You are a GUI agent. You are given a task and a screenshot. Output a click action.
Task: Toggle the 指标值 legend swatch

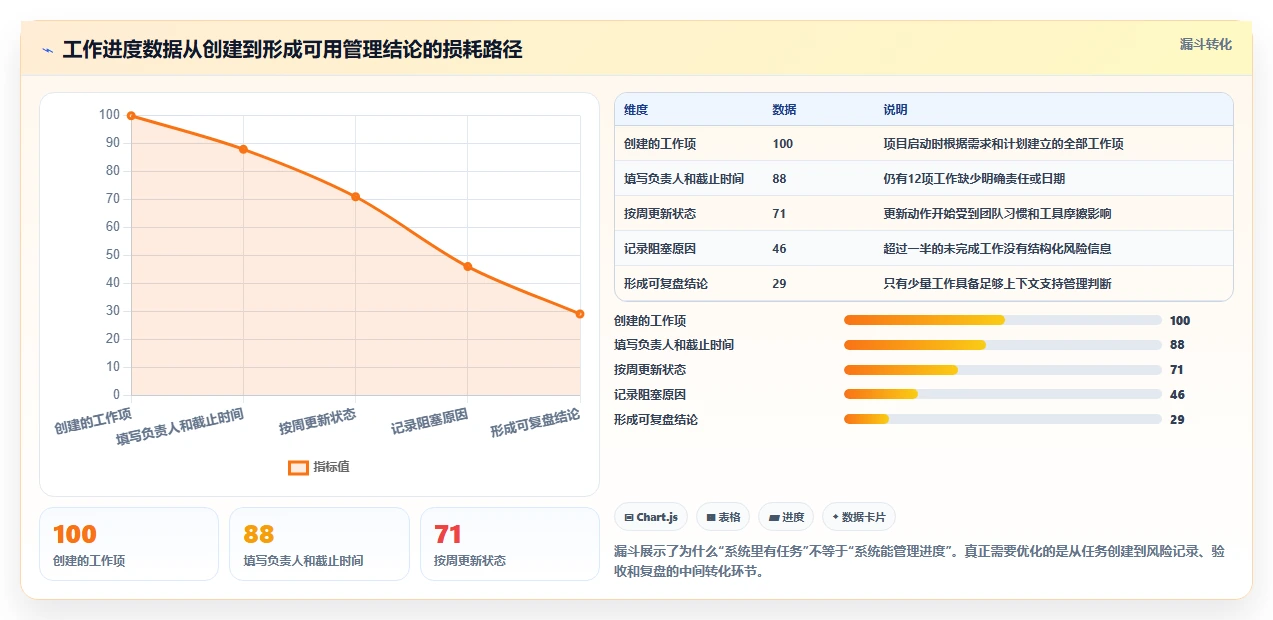[298, 467]
